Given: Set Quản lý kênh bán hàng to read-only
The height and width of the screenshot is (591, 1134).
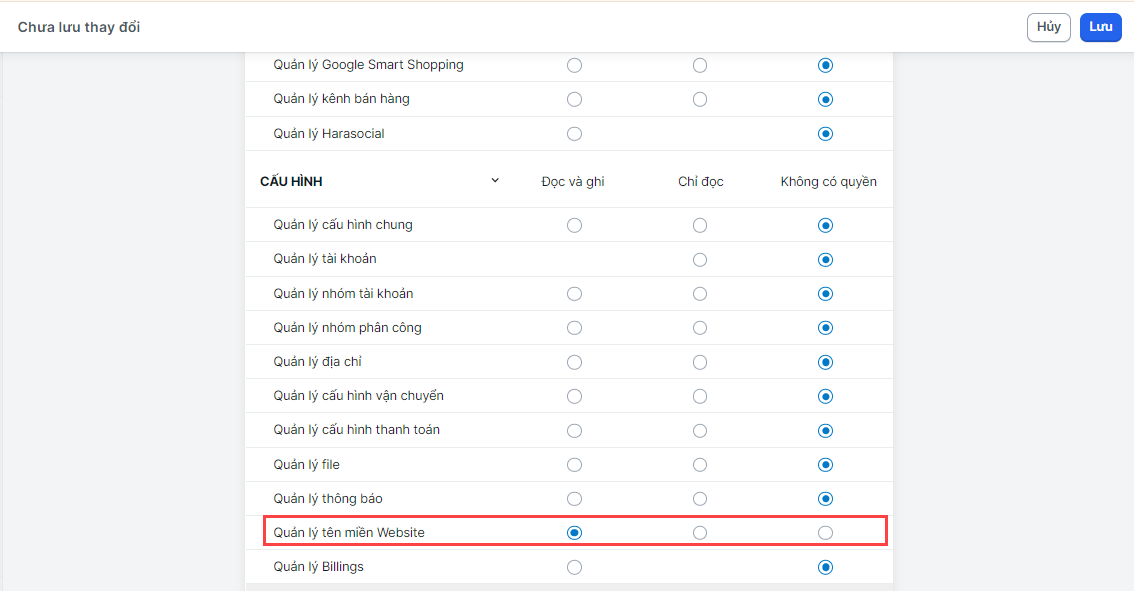Looking at the screenshot, I should pos(700,99).
